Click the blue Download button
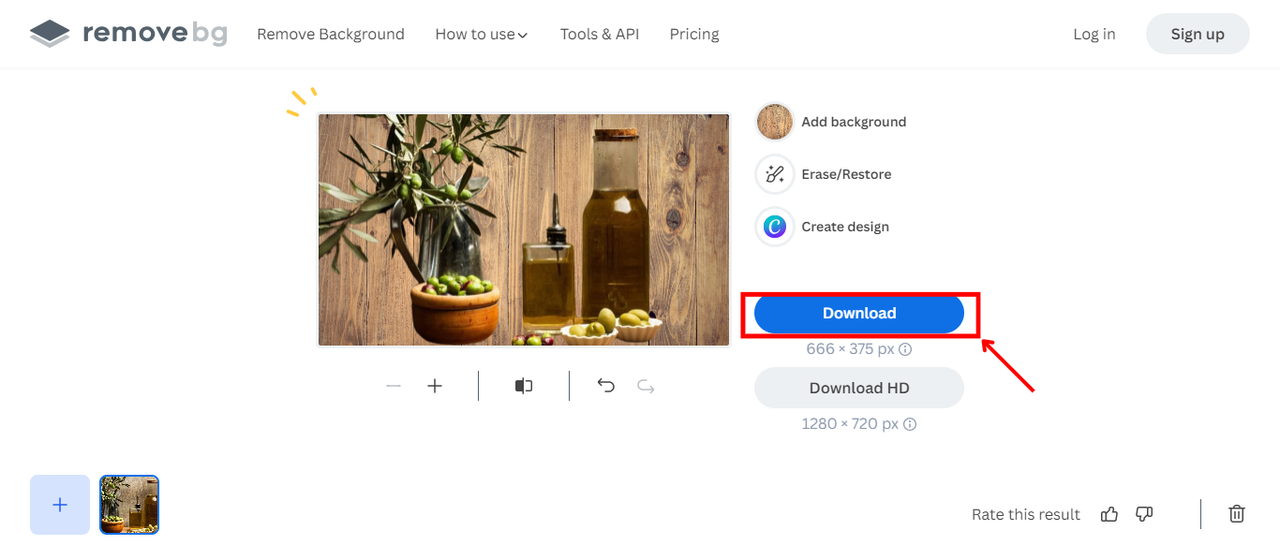 [858, 313]
